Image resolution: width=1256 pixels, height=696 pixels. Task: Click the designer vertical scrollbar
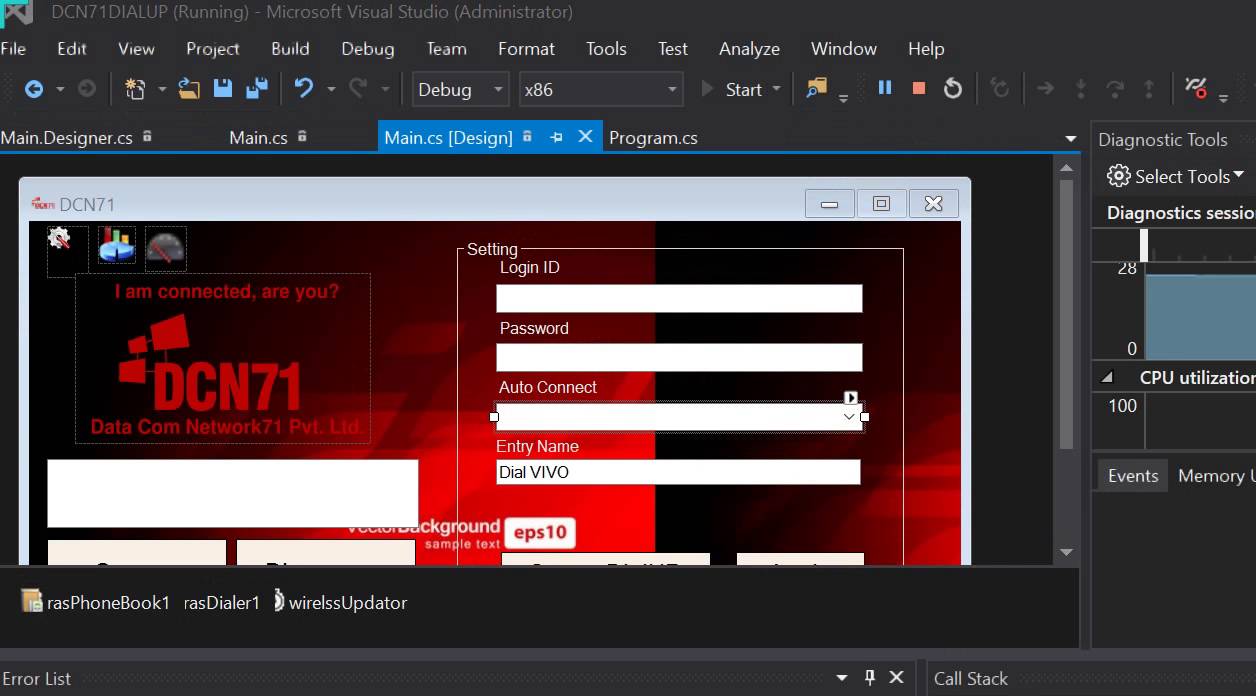click(x=1066, y=316)
